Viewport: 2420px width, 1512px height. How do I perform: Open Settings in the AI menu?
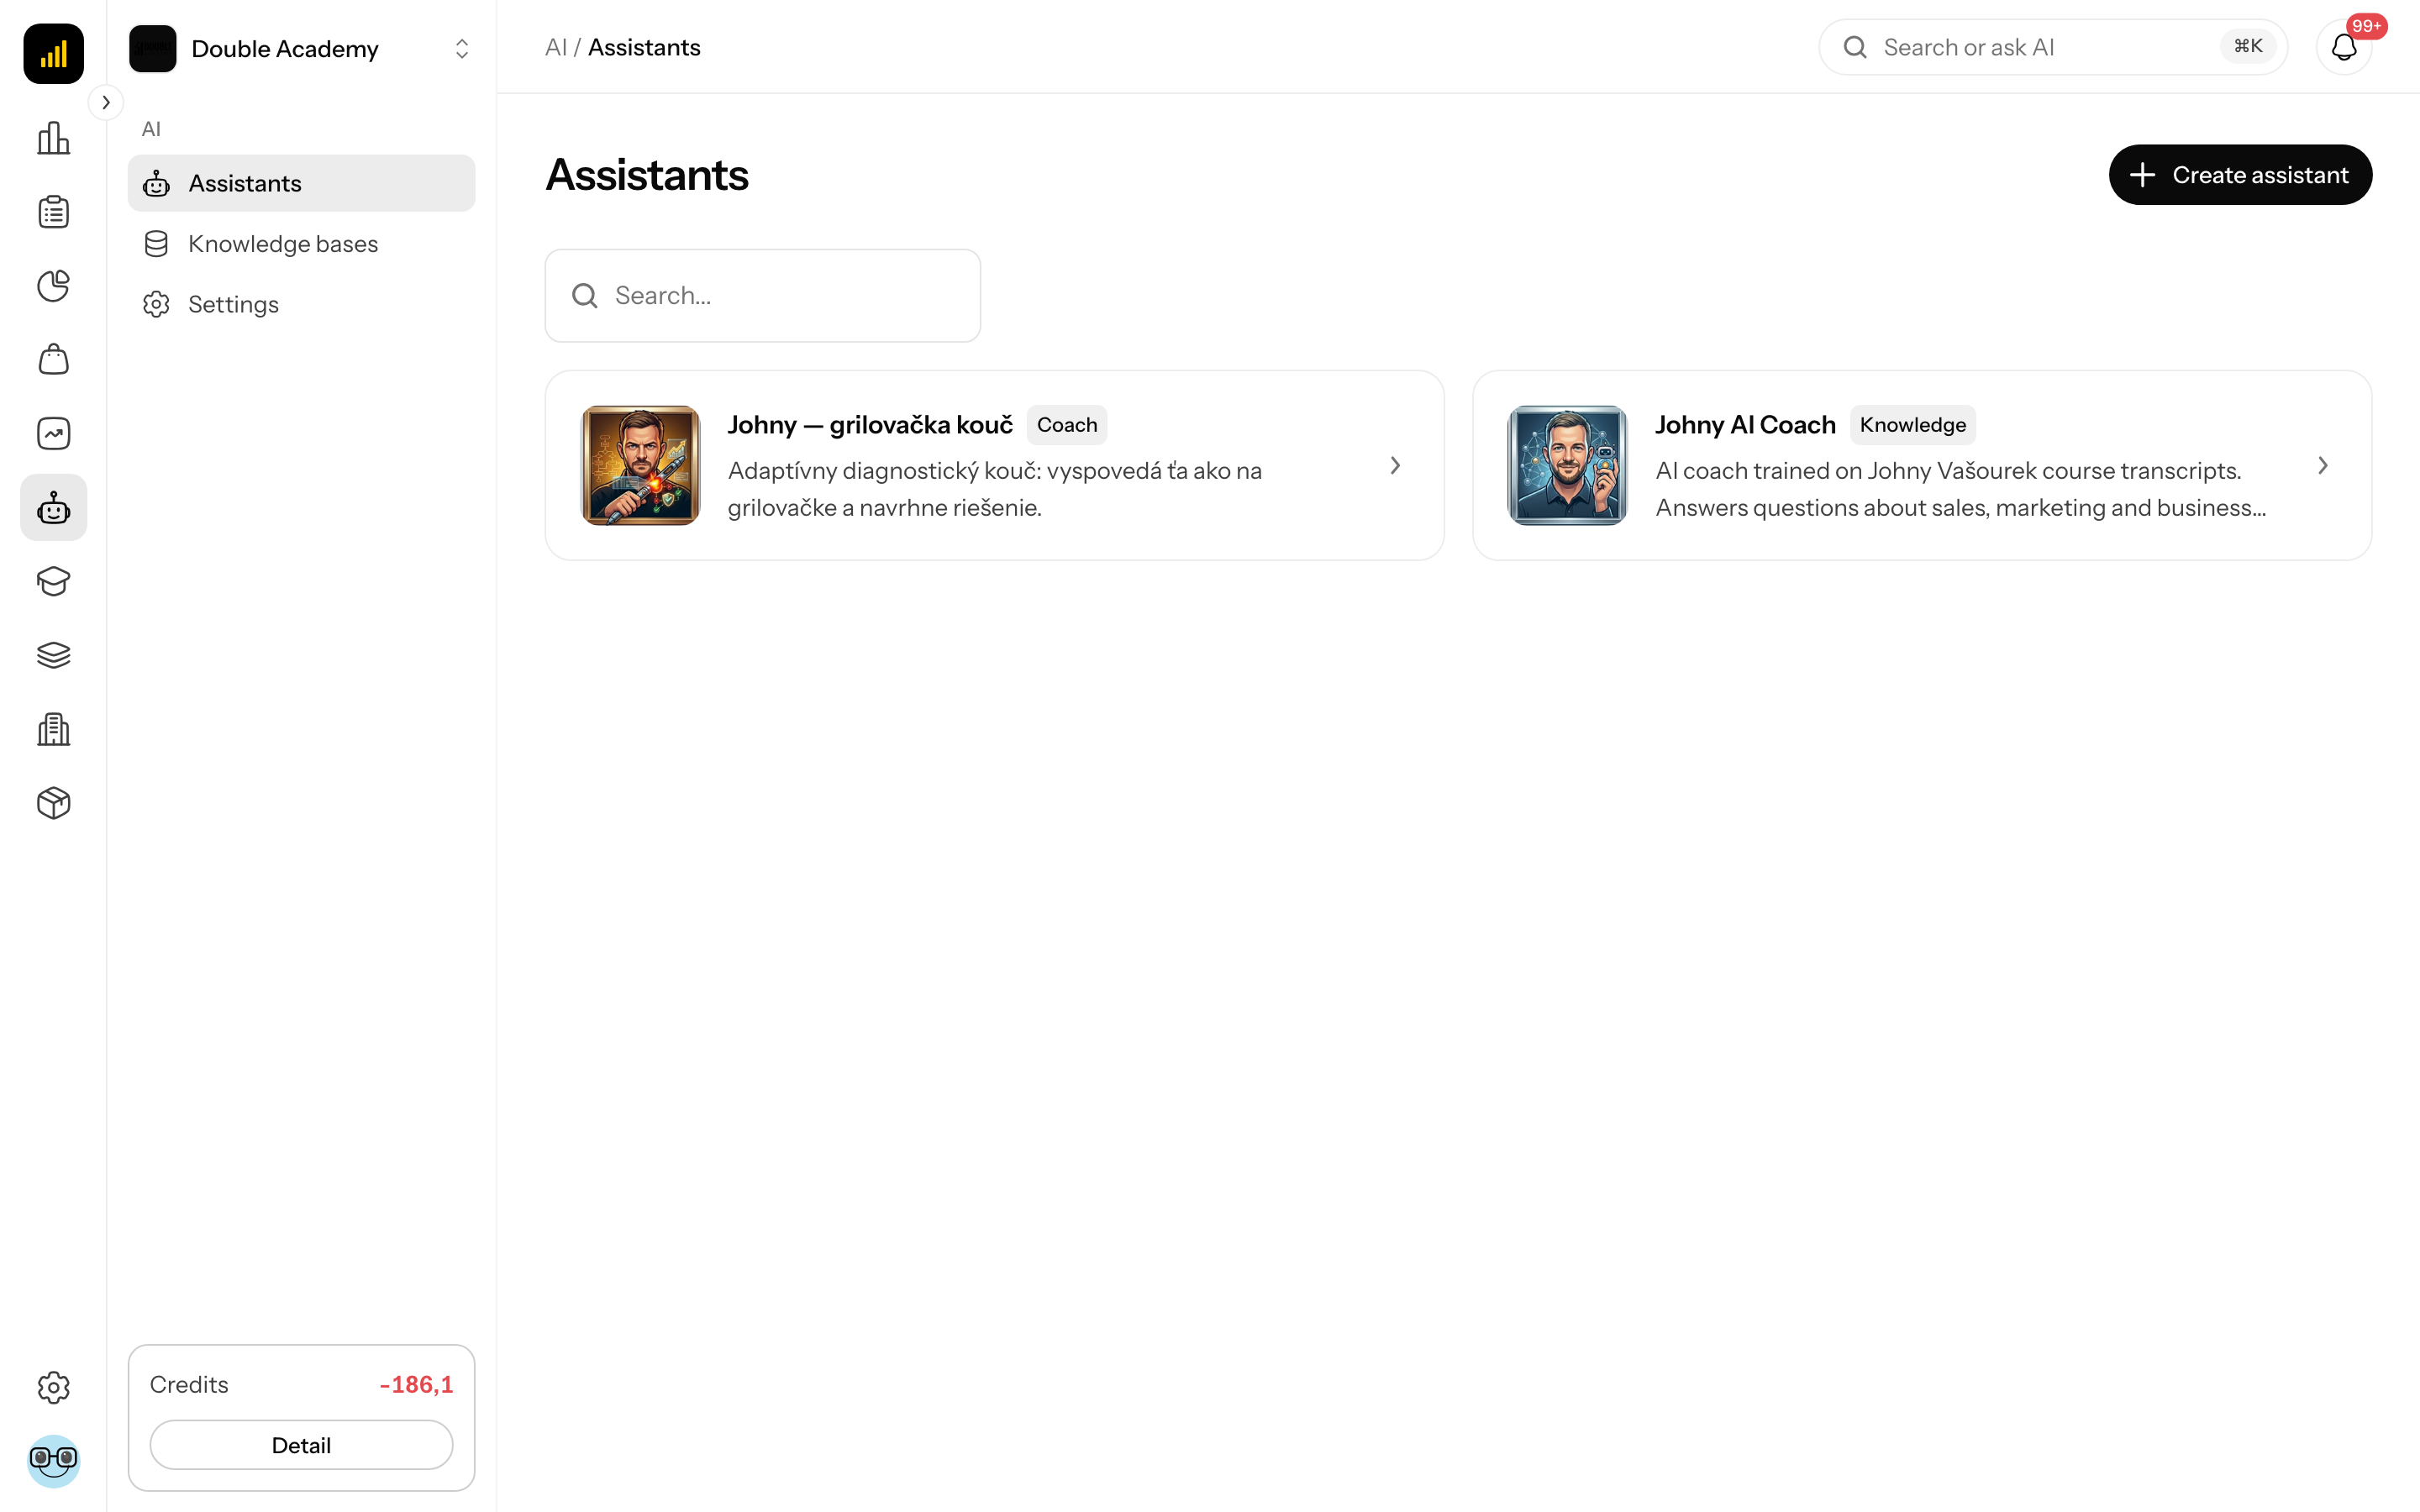coord(301,304)
